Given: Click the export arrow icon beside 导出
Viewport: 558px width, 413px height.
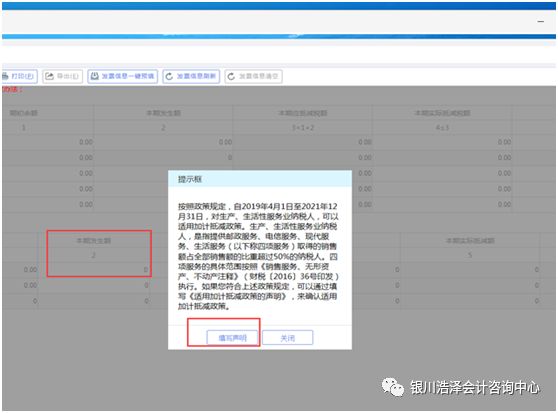Looking at the screenshot, I should (x=49, y=76).
